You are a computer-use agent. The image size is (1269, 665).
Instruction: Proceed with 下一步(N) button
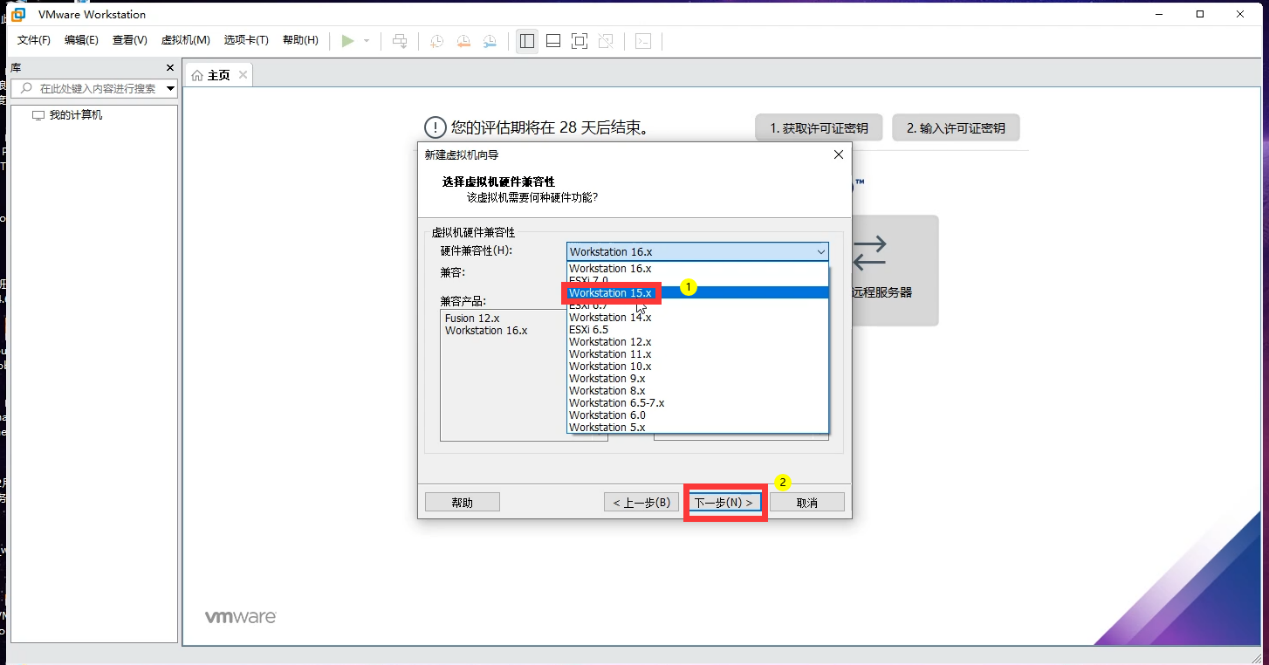724,502
